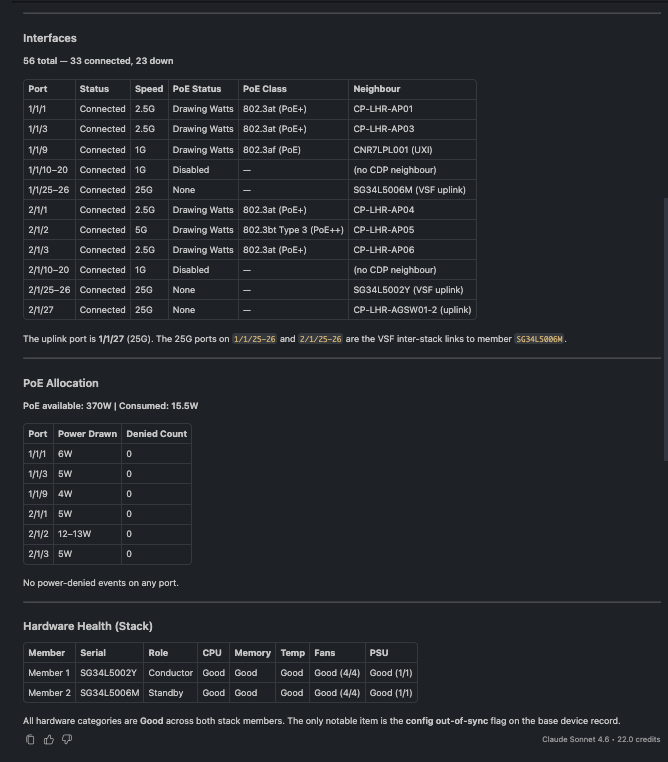Click 'No power-denied events on any port.'
This screenshot has width=668, height=762.
tap(101, 583)
